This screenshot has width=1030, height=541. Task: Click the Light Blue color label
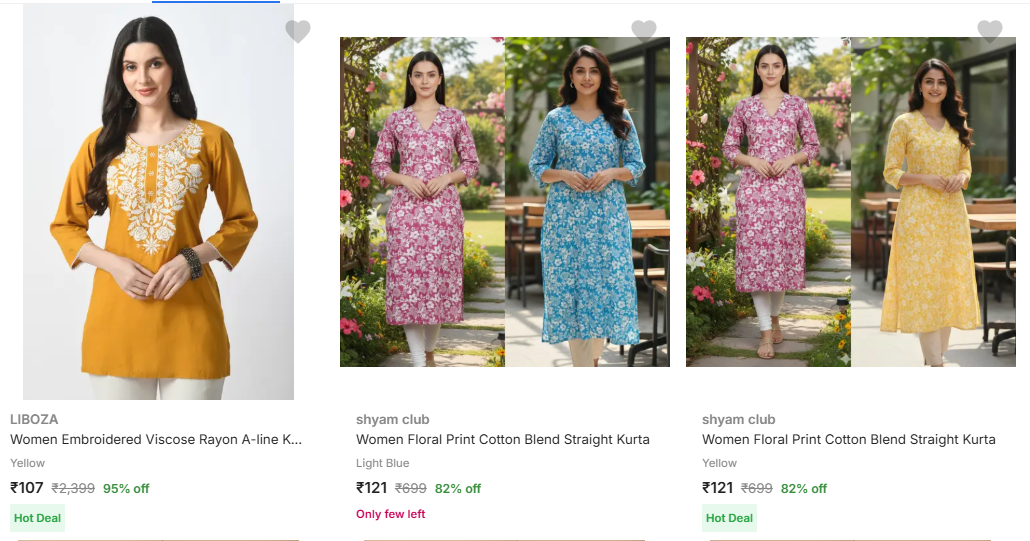[383, 463]
